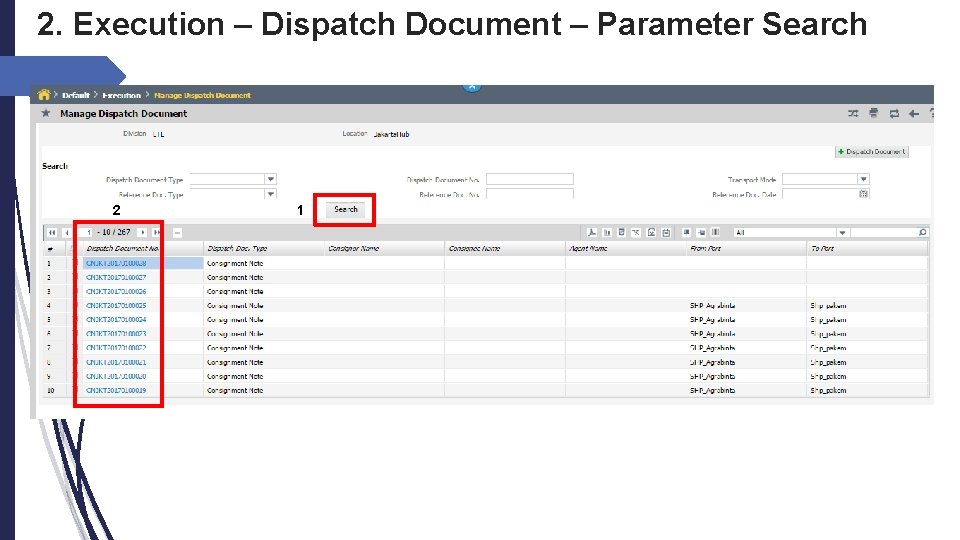Screen dimensions: 960x540
Task: Open the dispatch document link in row 1
Action: point(116,263)
